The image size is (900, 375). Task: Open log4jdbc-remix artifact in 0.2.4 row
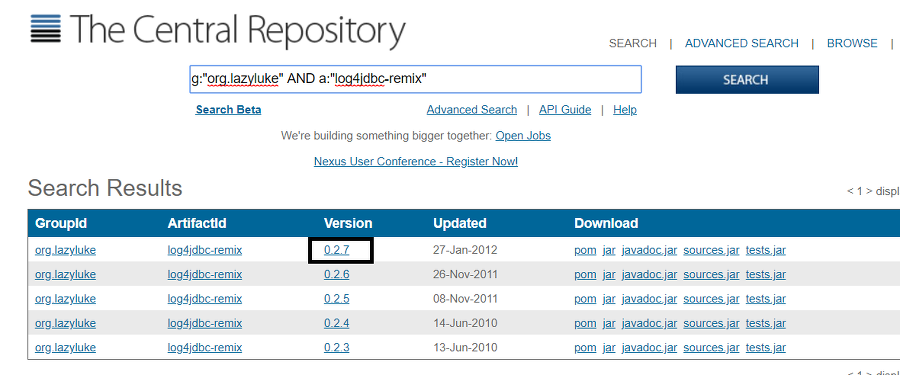[205, 323]
